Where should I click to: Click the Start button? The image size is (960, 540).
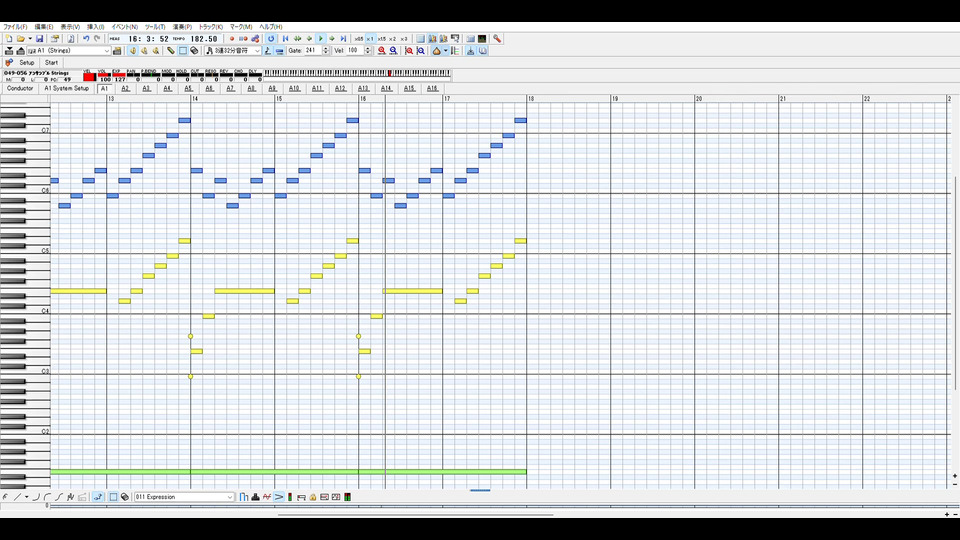pos(51,62)
